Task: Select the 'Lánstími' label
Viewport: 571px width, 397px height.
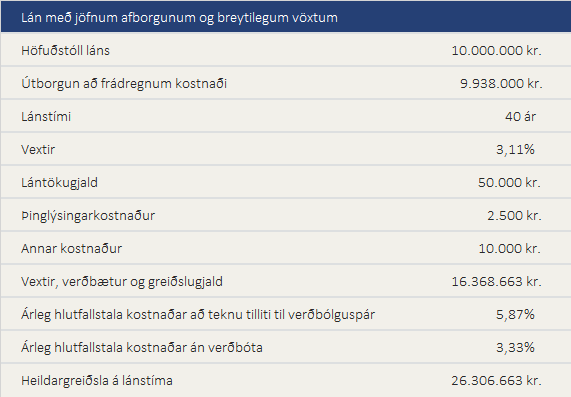Action: 46,117
